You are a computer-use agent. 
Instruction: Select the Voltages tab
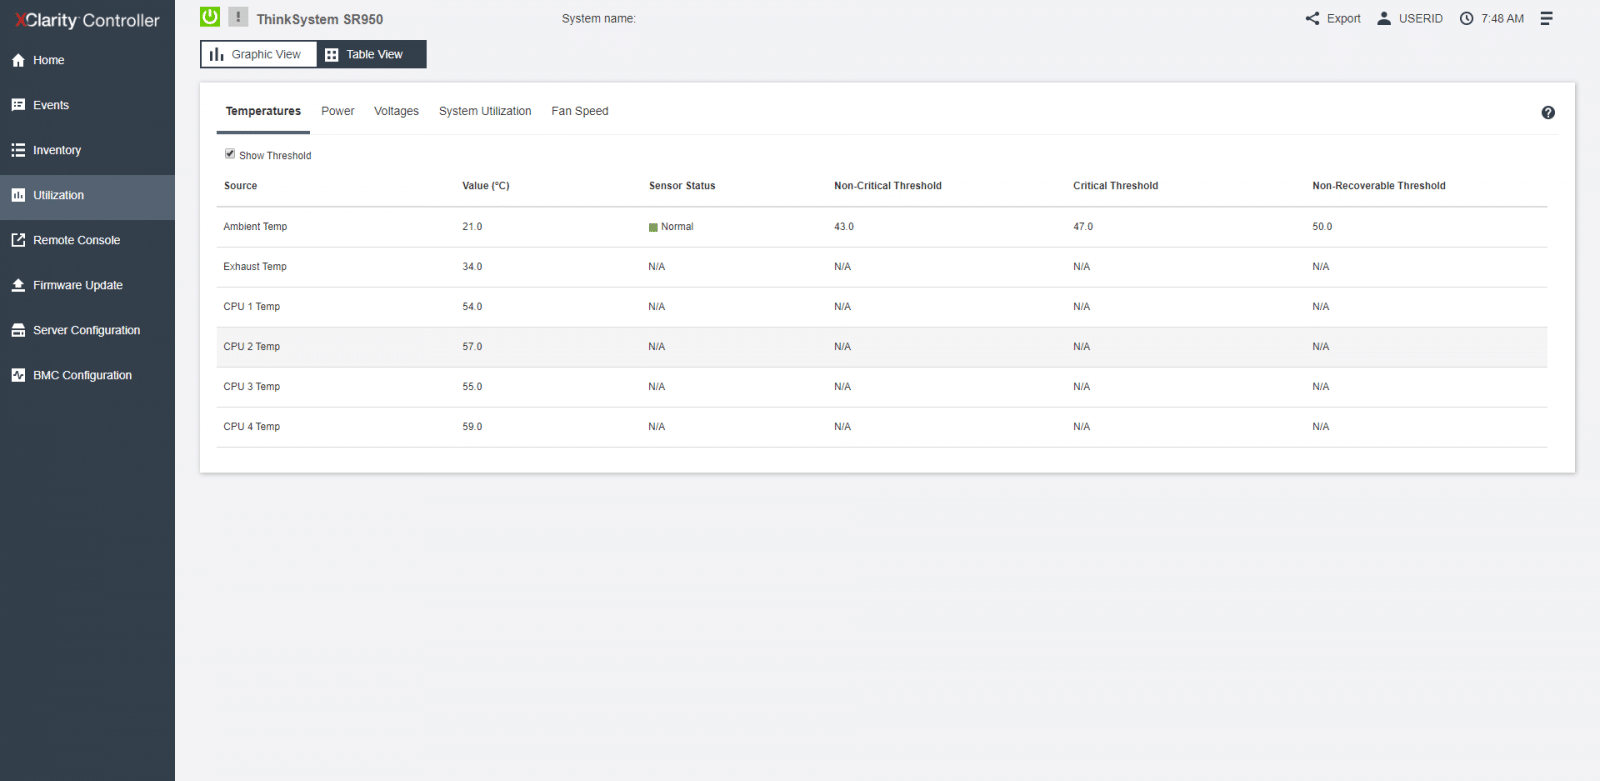tap(396, 111)
